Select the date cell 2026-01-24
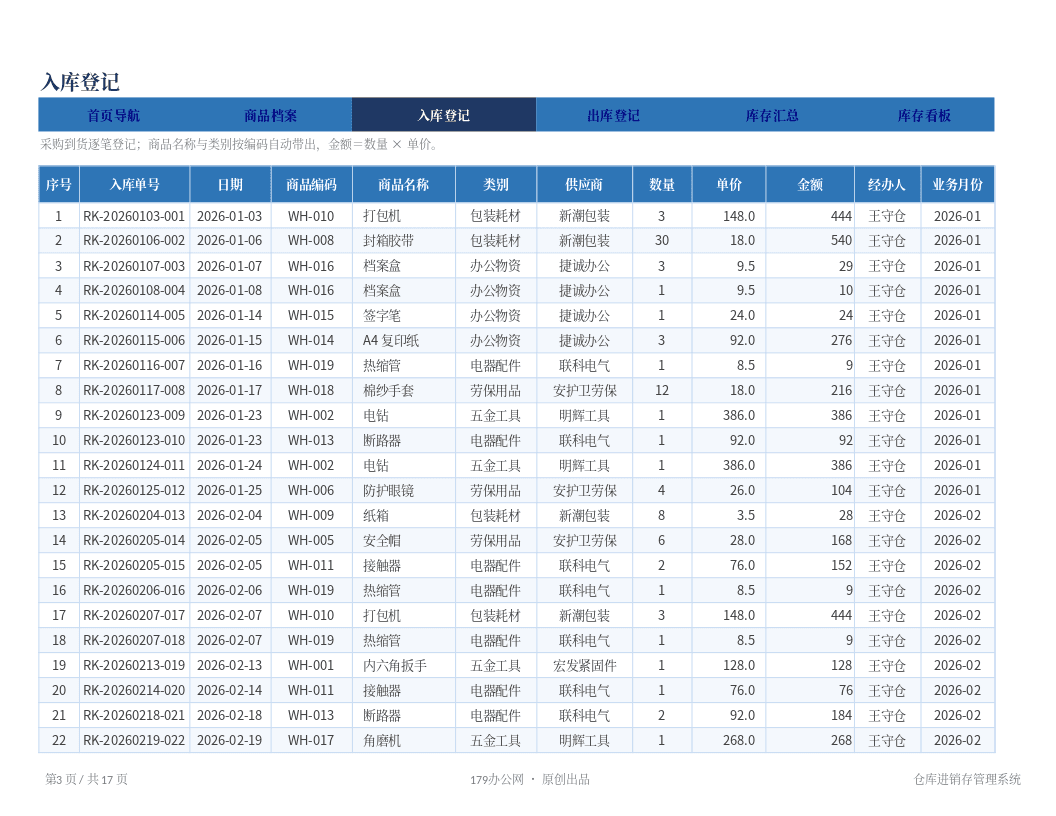This screenshot has height=816, width=1056. pos(230,465)
